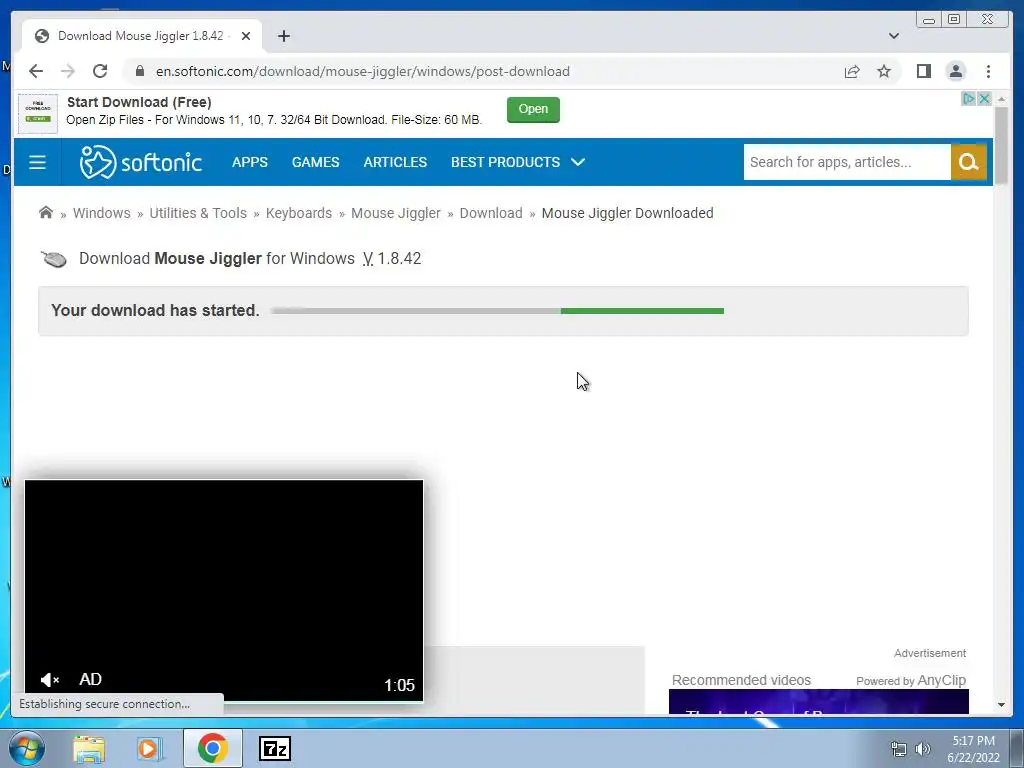This screenshot has width=1024, height=768.
Task: Click the Mouse Jiggler mouse icon
Action: click(x=54, y=259)
